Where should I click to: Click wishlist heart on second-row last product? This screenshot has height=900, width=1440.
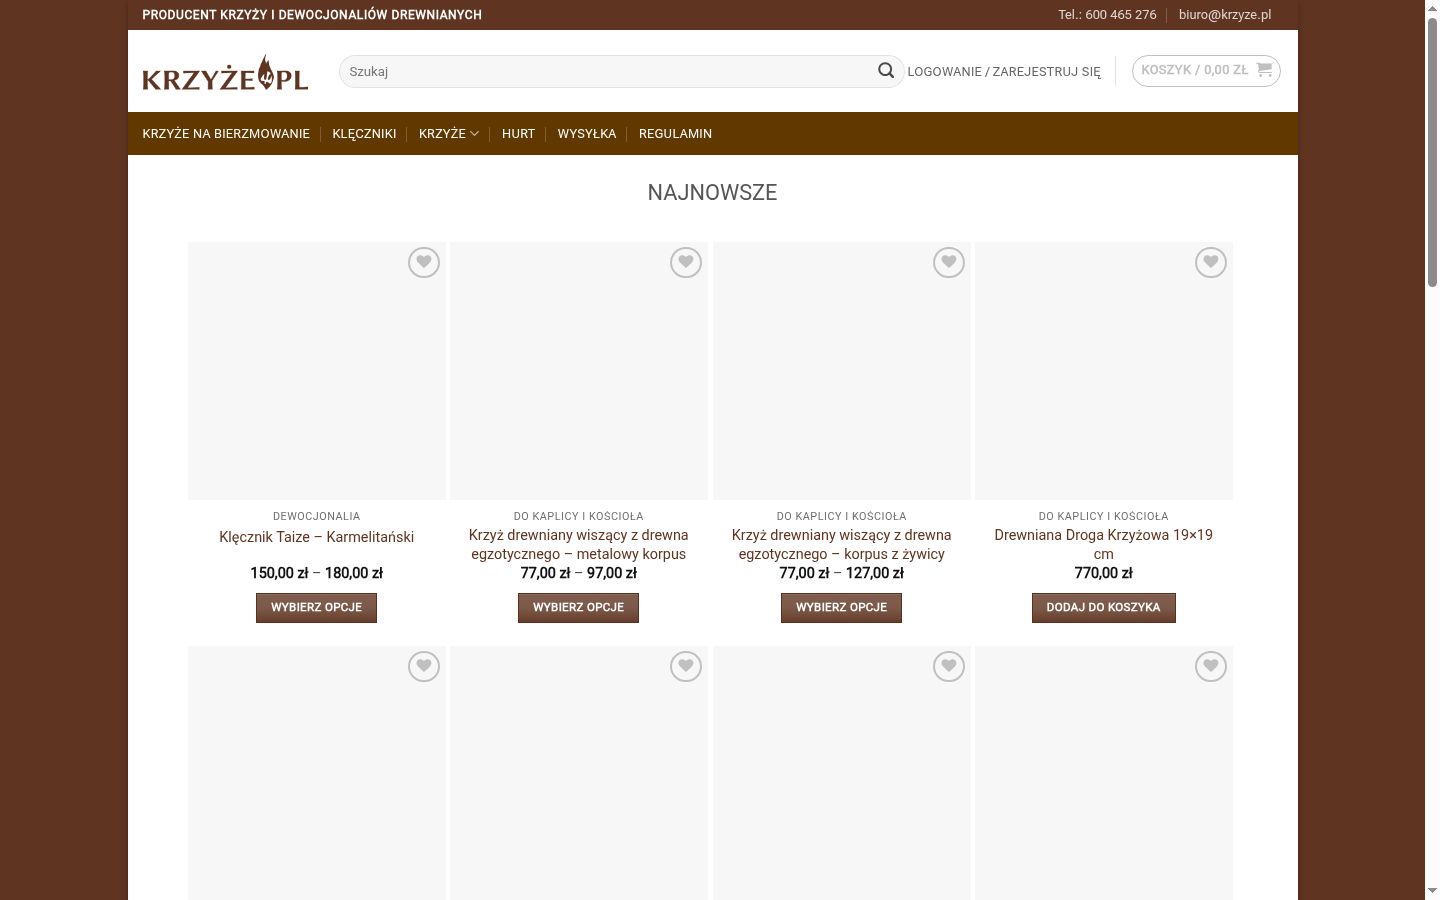1211,667
